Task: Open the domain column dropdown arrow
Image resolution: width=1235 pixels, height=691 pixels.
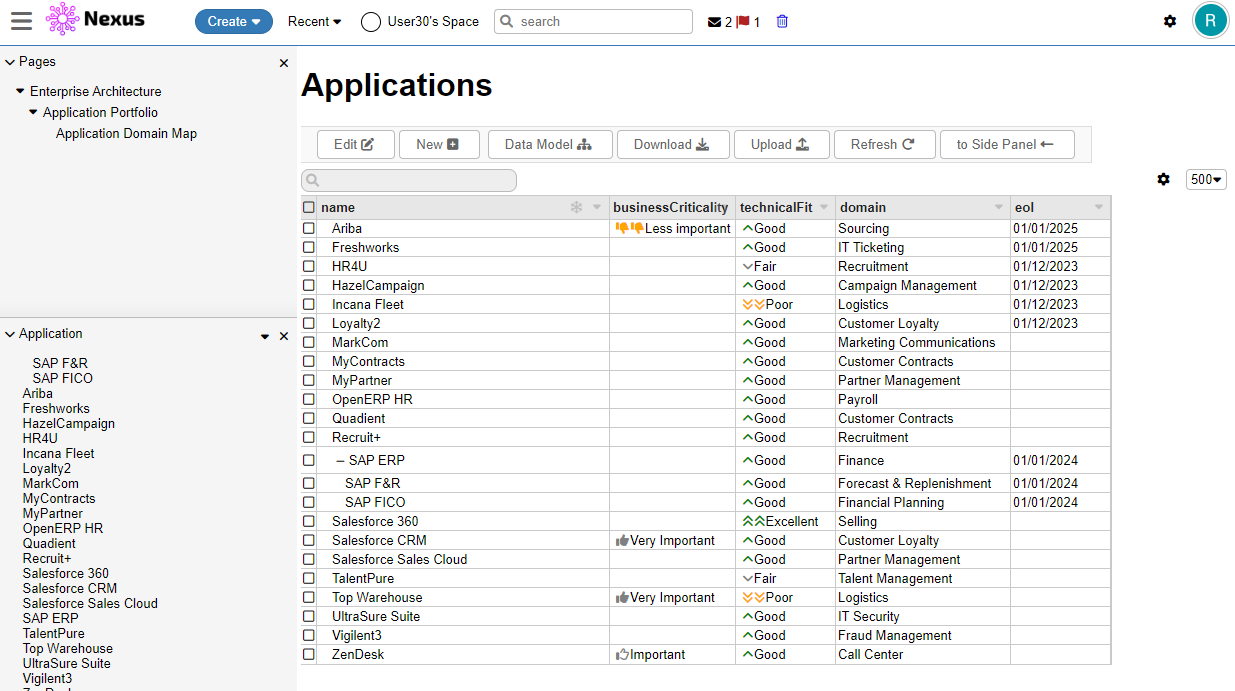Action: (999, 207)
